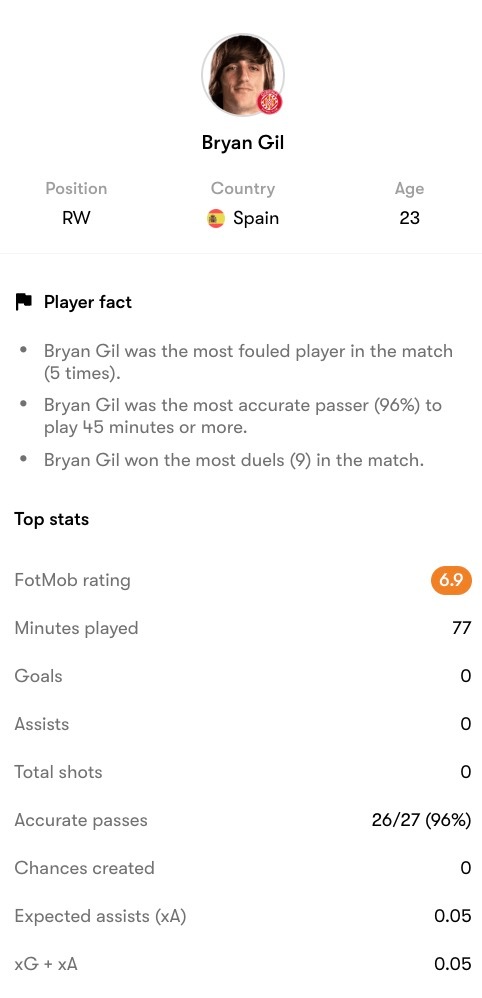Click the Top stats heading
Image resolution: width=482 pixels, height=998 pixels.
52,519
